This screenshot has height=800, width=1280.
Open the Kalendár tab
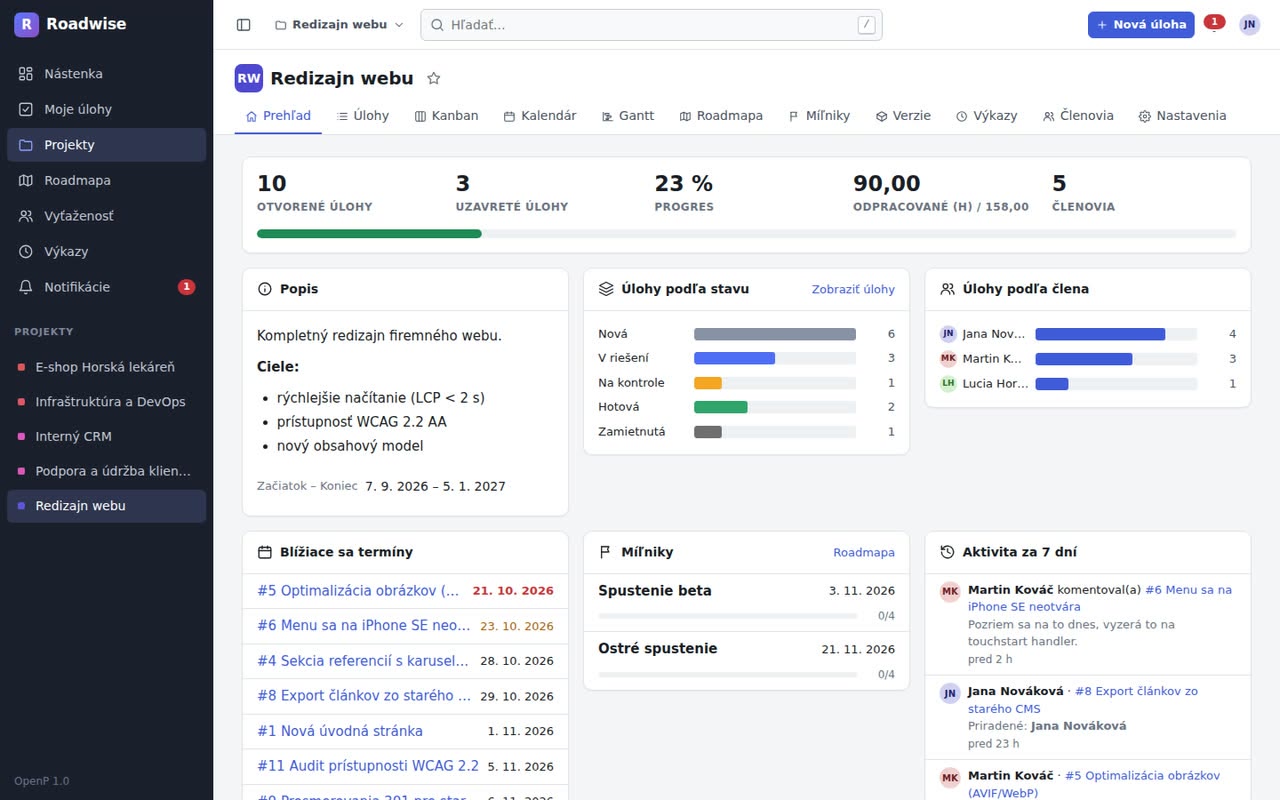coord(540,116)
